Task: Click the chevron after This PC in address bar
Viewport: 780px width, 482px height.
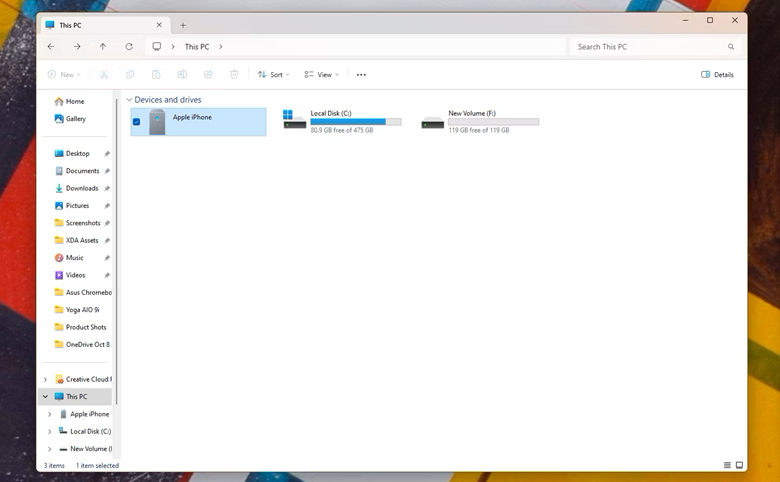Action: click(221, 47)
